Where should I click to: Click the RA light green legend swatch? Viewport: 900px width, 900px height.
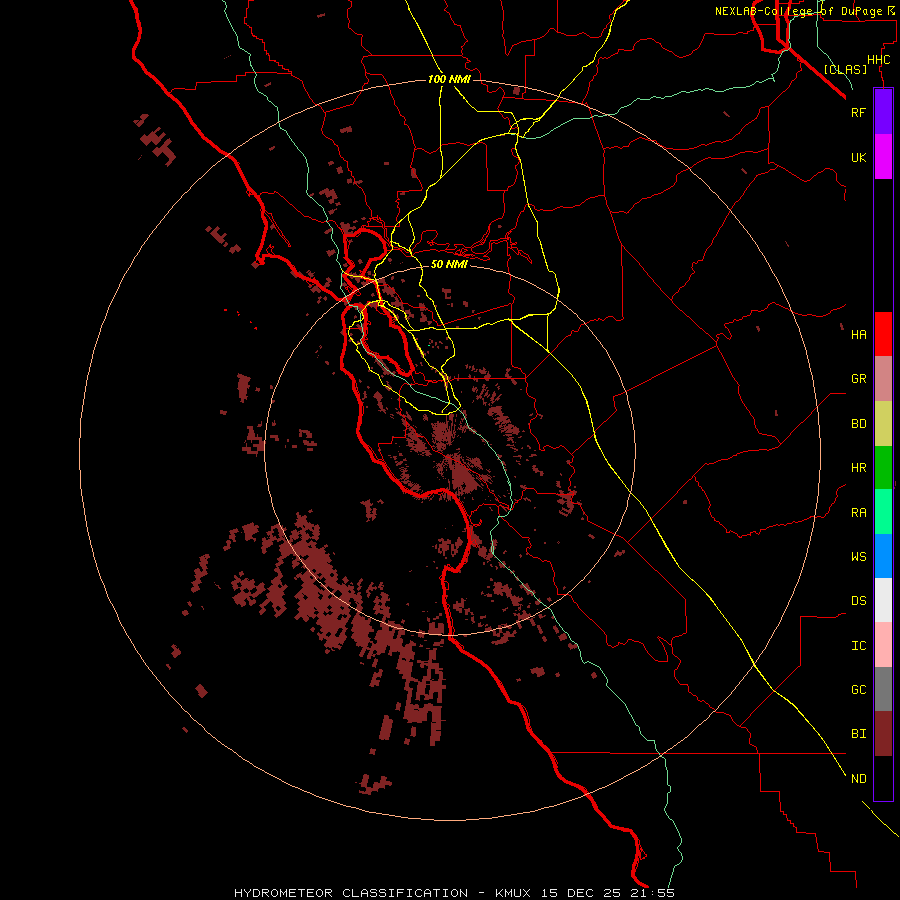tap(883, 512)
